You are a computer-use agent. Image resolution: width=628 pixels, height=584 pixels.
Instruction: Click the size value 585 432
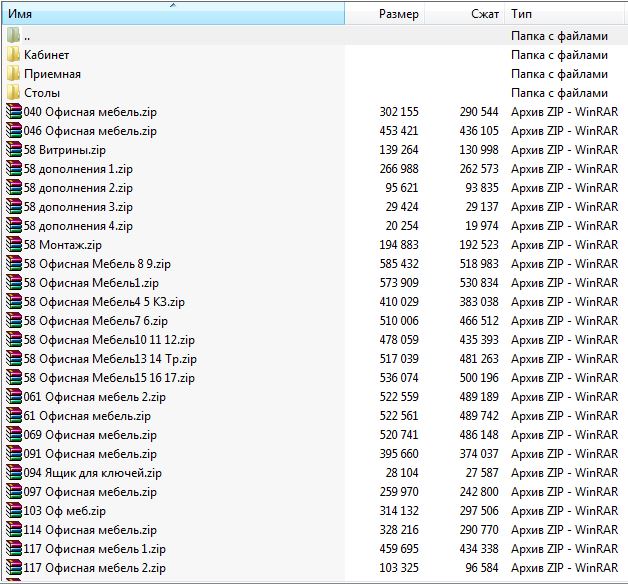399,264
